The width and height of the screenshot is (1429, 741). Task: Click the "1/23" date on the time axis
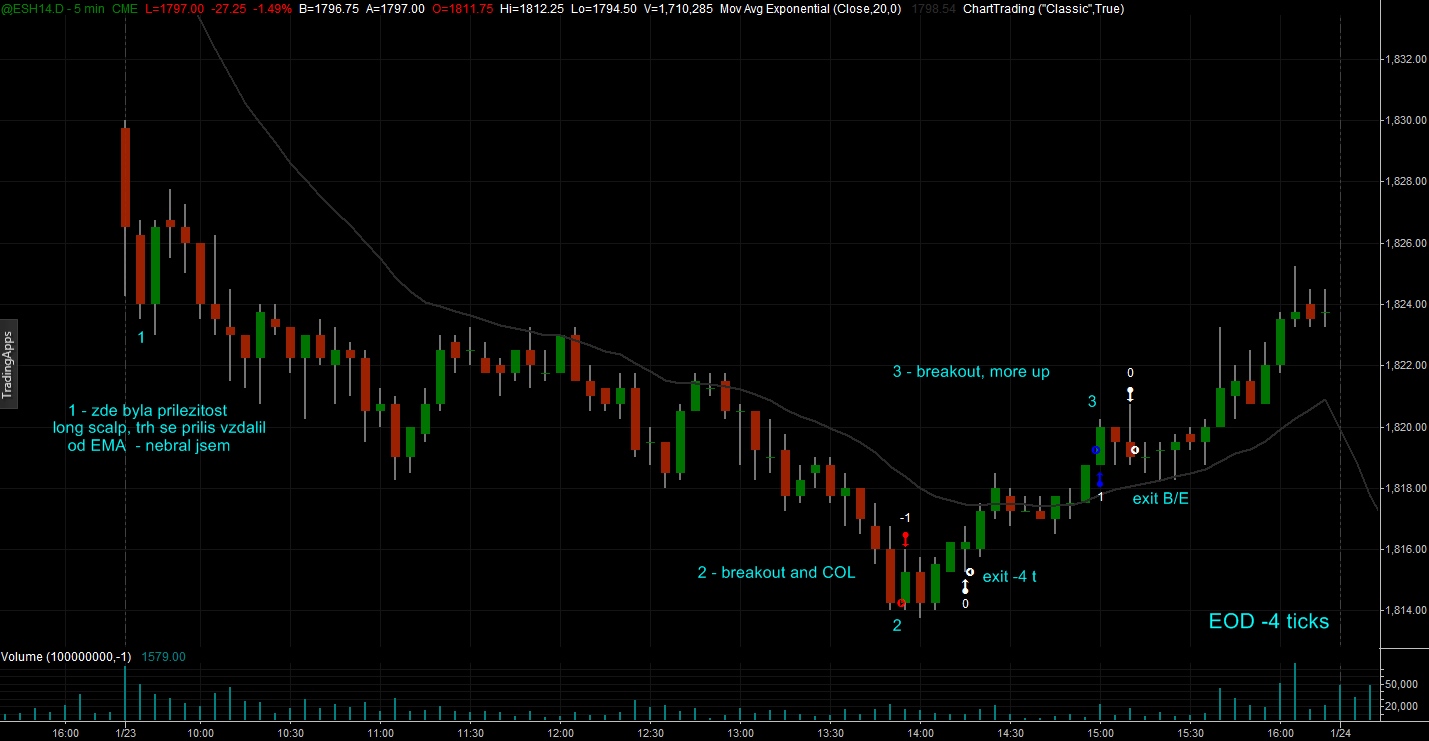(125, 732)
